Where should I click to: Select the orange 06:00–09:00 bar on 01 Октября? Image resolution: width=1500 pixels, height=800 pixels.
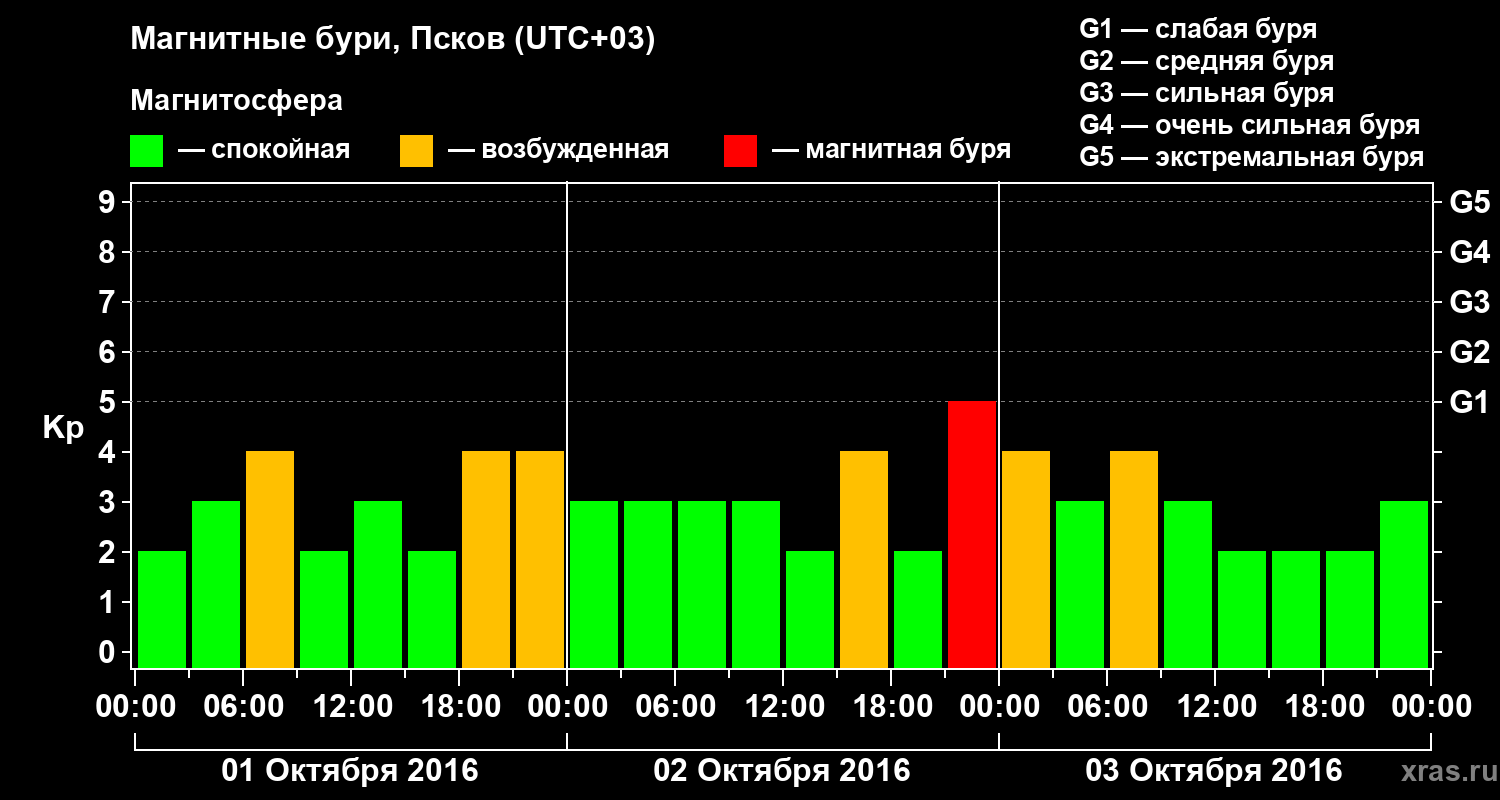(270, 559)
